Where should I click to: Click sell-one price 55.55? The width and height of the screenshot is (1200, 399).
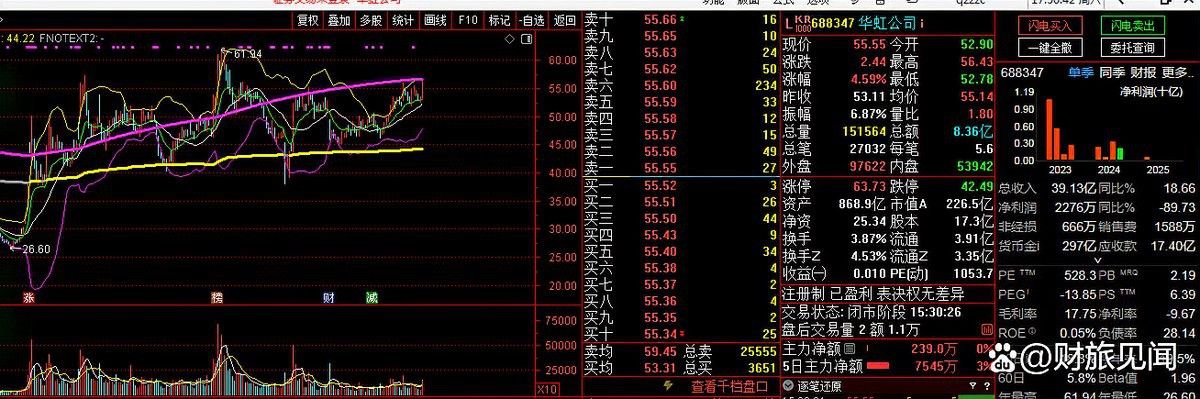(660, 168)
